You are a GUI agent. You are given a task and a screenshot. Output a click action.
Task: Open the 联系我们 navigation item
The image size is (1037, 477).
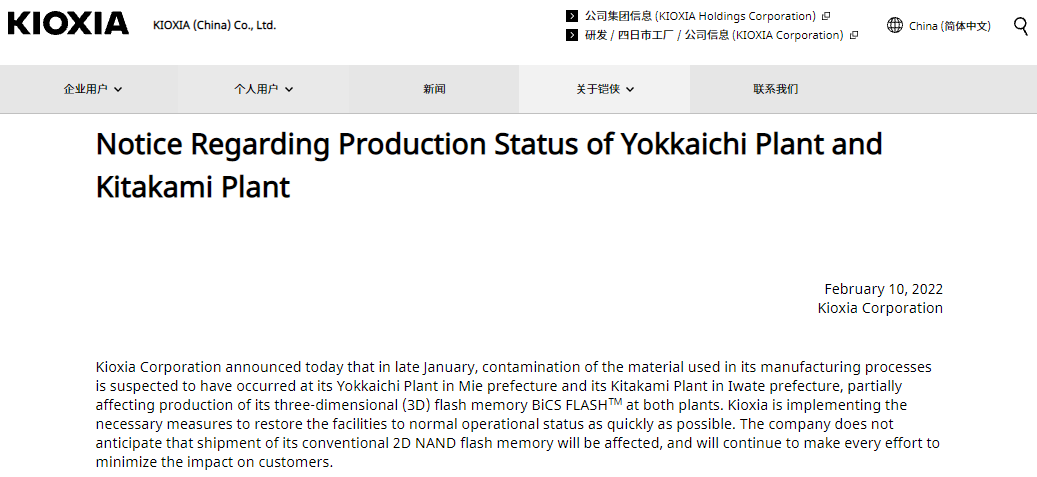coord(775,89)
